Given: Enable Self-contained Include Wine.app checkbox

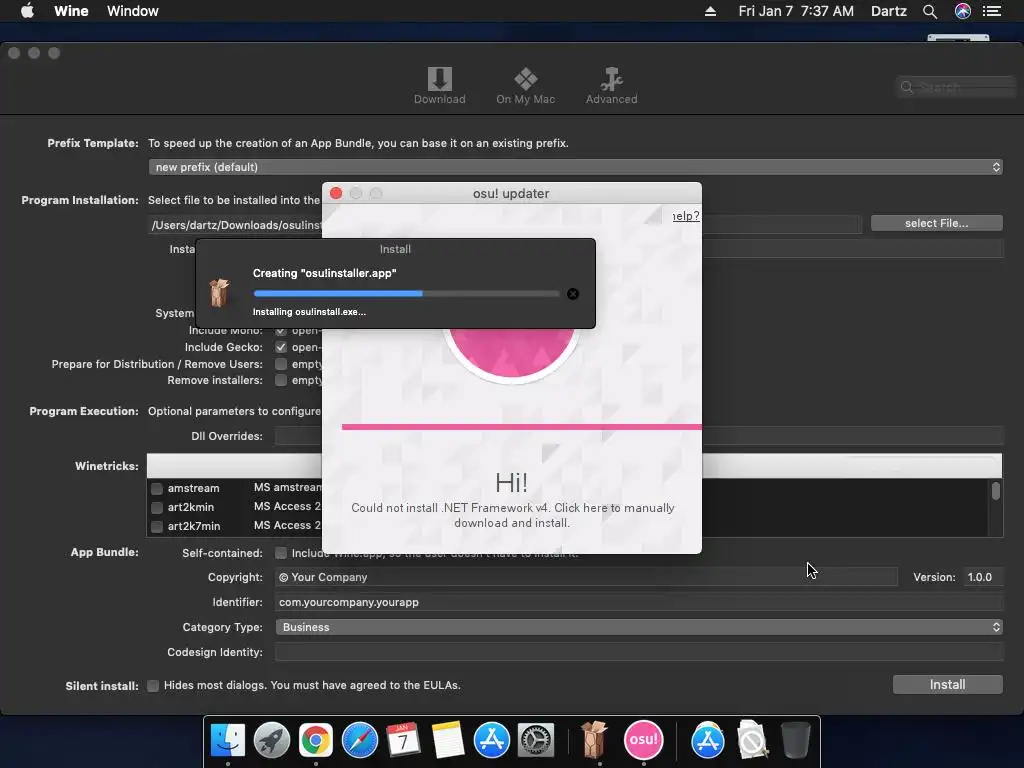Looking at the screenshot, I should point(281,553).
